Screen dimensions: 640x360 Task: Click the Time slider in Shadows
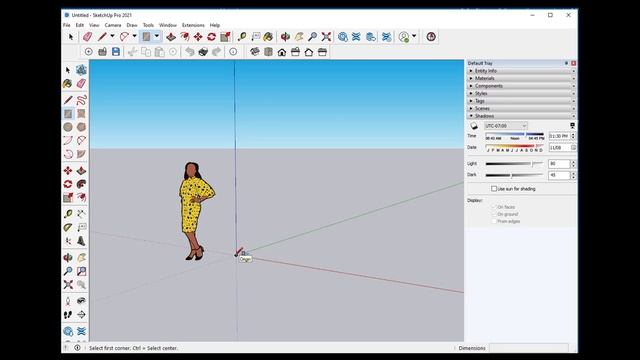tap(514, 134)
